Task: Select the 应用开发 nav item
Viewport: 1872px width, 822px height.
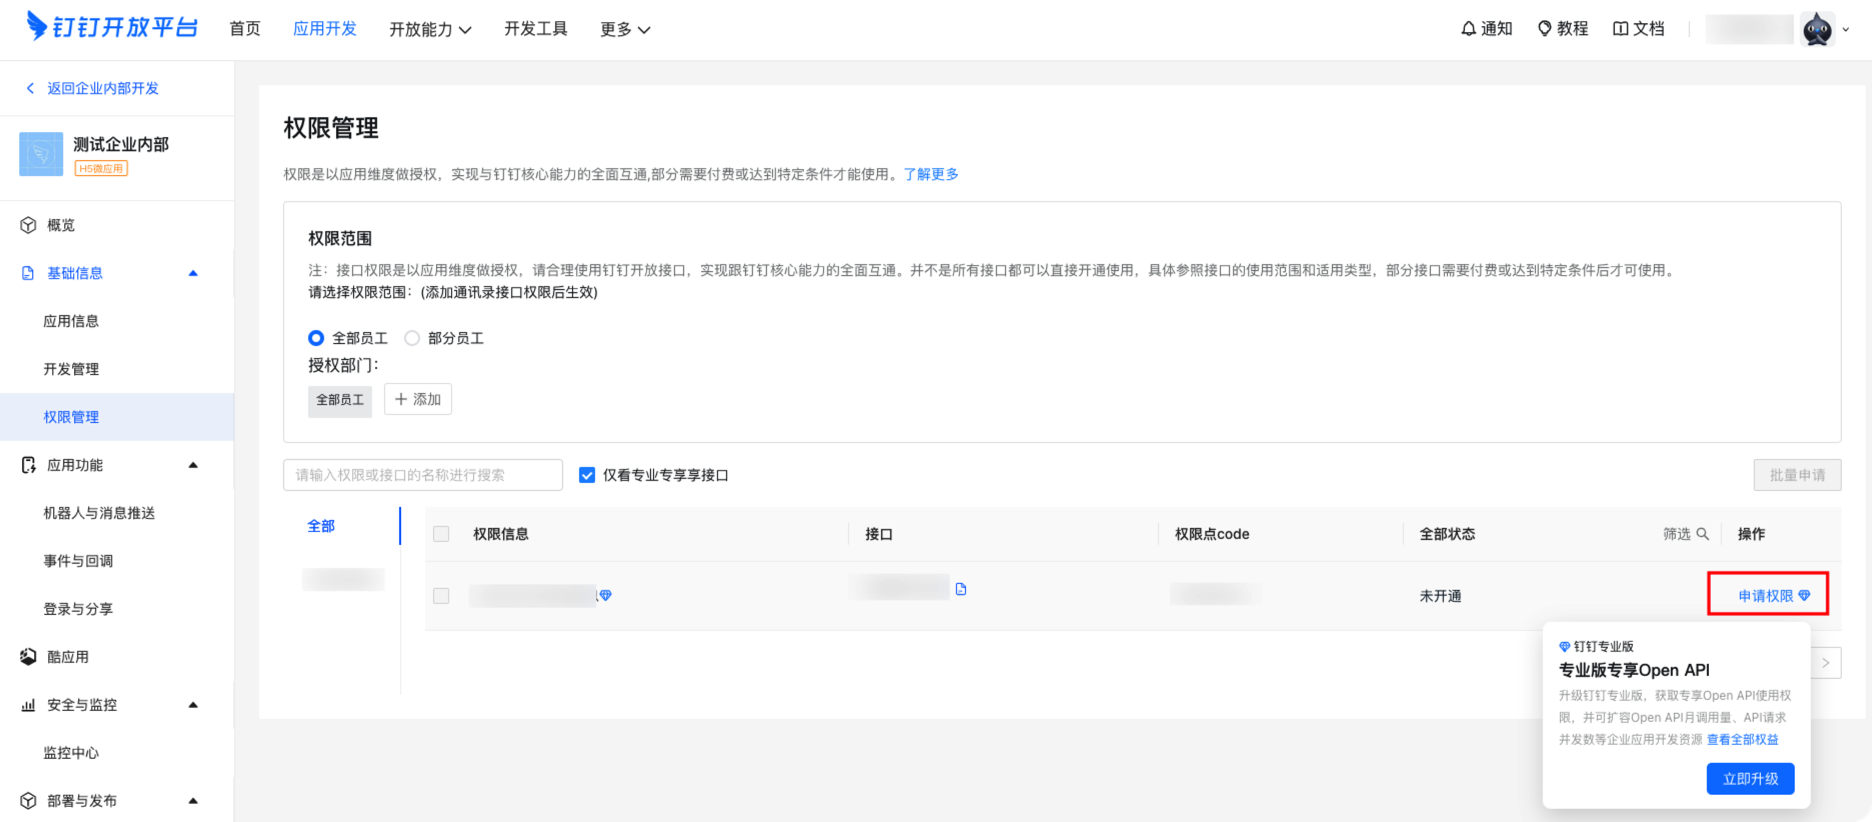Action: (x=325, y=29)
